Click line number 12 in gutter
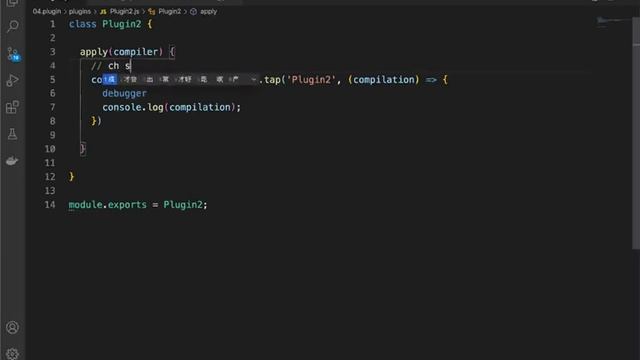The image size is (640, 360). [50, 177]
